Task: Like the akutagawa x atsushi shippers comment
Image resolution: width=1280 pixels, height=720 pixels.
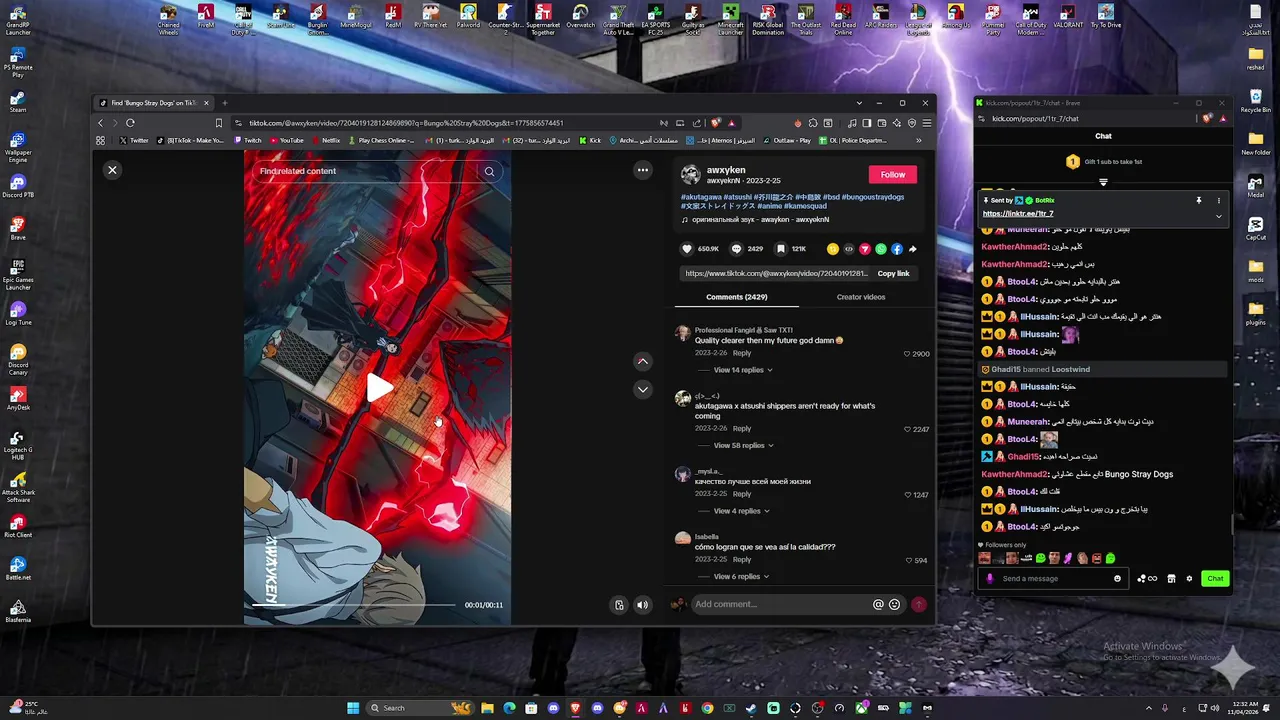Action: pyautogui.click(x=907, y=429)
